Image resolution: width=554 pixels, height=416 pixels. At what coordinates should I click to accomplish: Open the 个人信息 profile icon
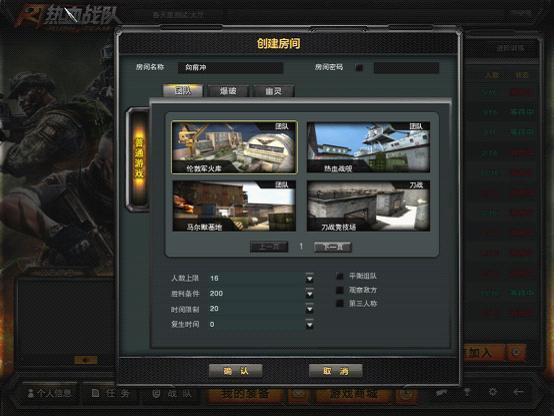point(31,393)
